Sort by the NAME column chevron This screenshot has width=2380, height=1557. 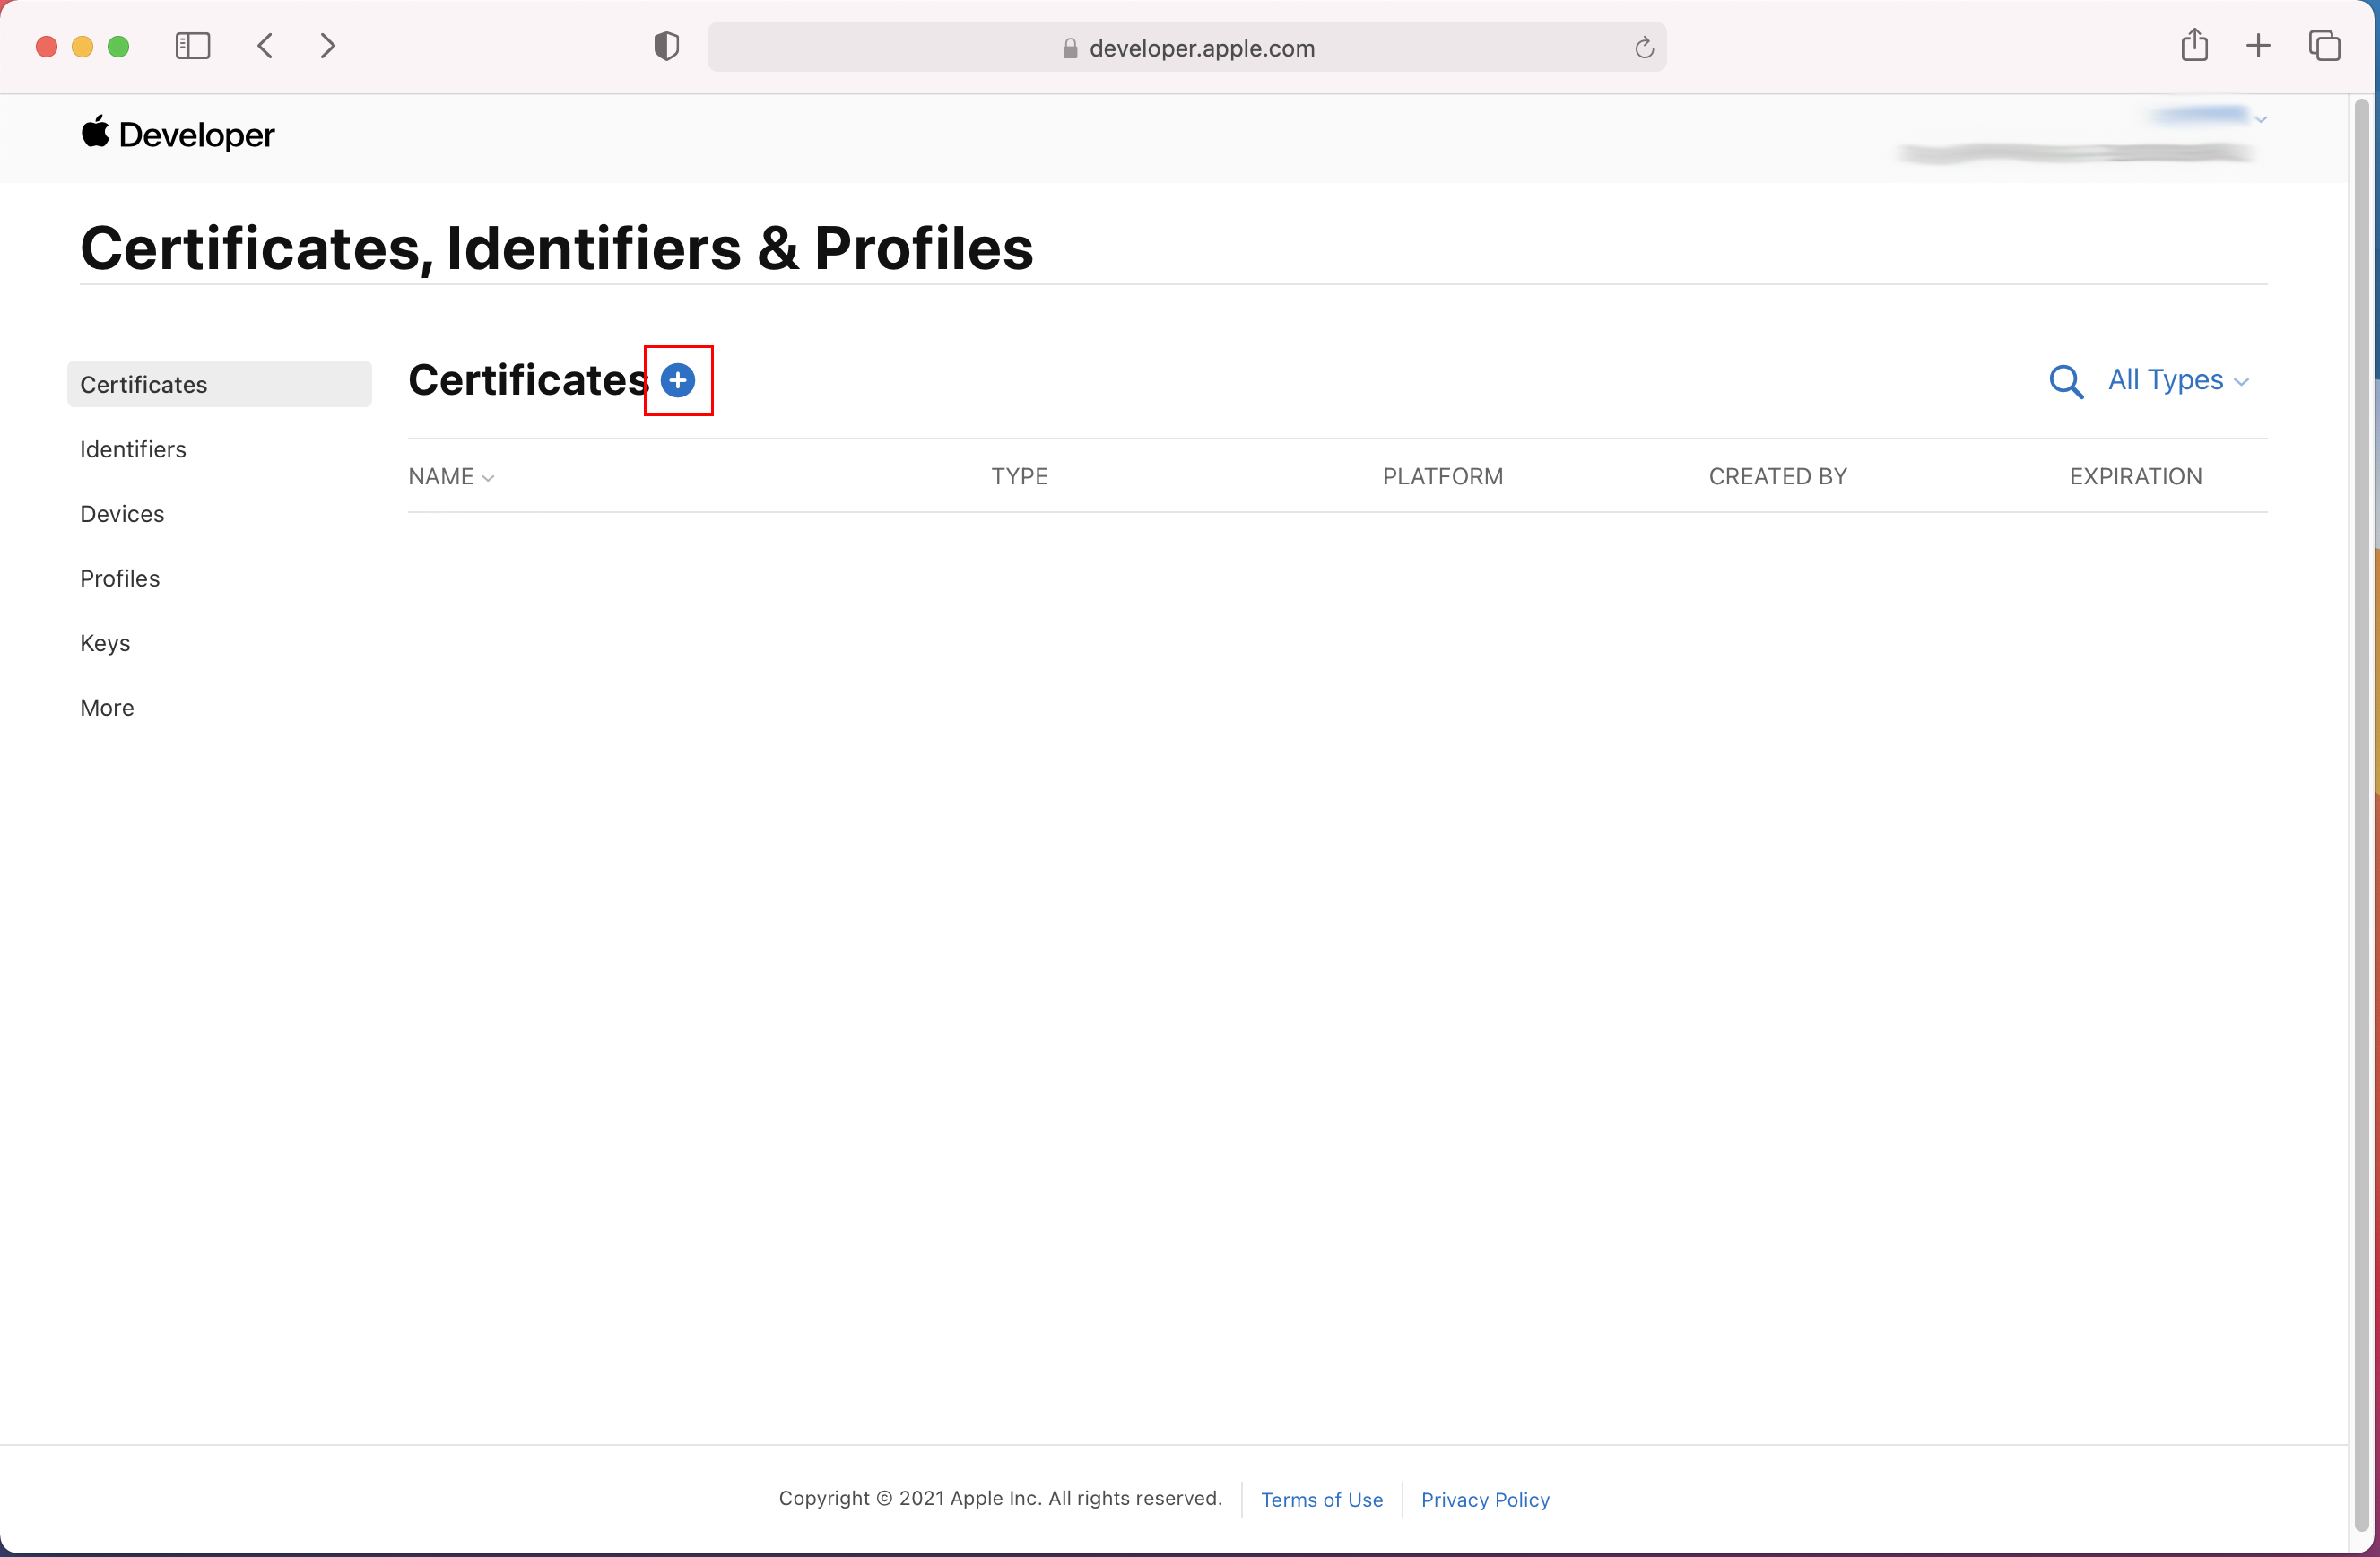tap(488, 478)
